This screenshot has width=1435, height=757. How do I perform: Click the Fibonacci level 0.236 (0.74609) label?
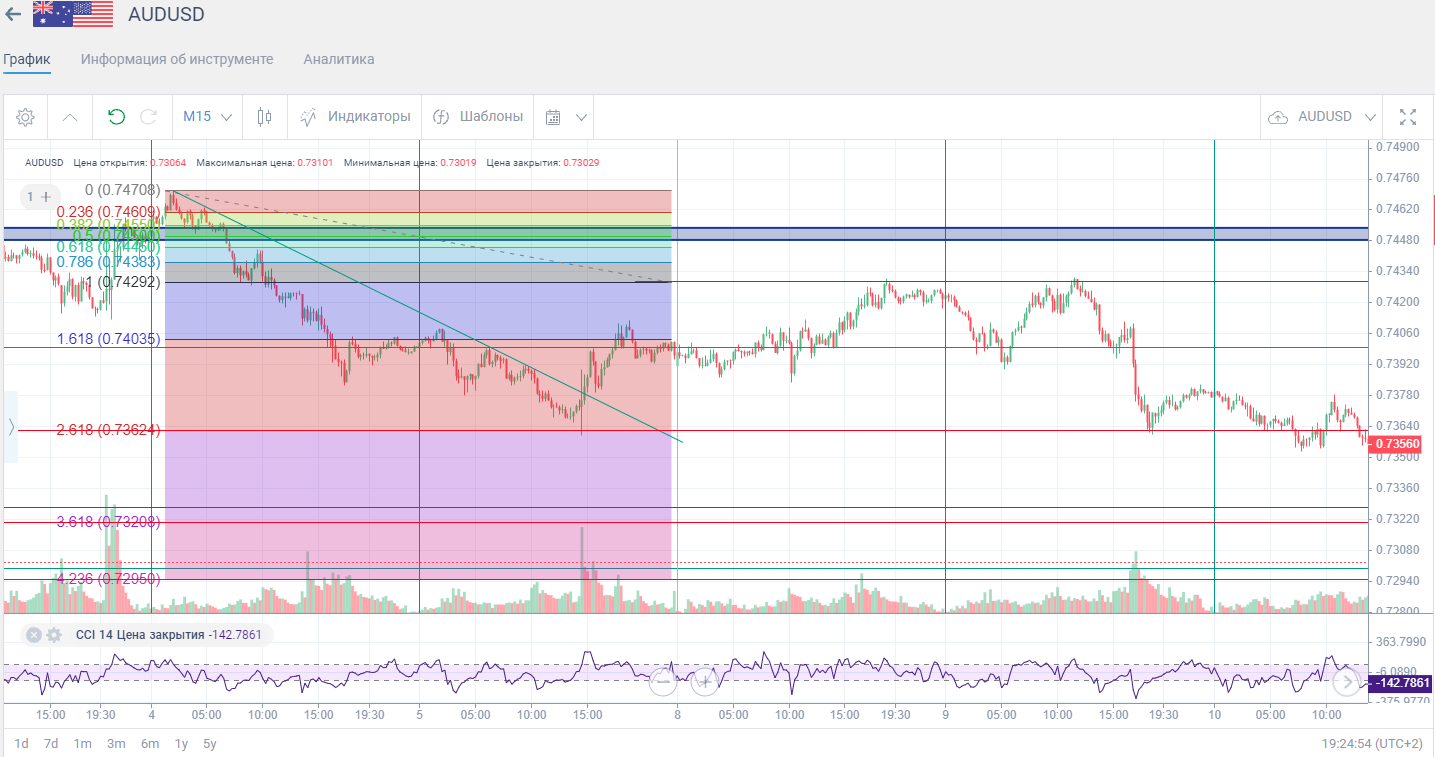[x=108, y=211]
